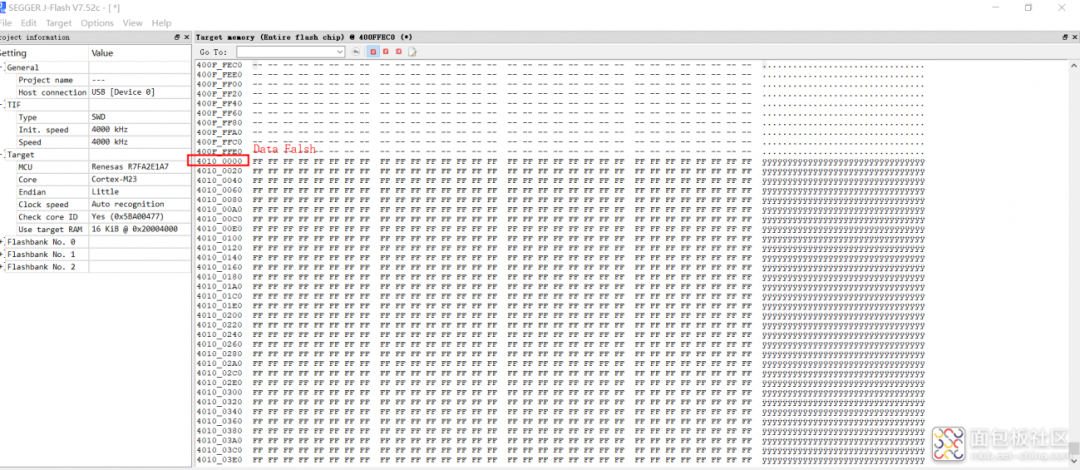Close the Target memory panel
The image size is (1080, 470).
tap(1073, 37)
